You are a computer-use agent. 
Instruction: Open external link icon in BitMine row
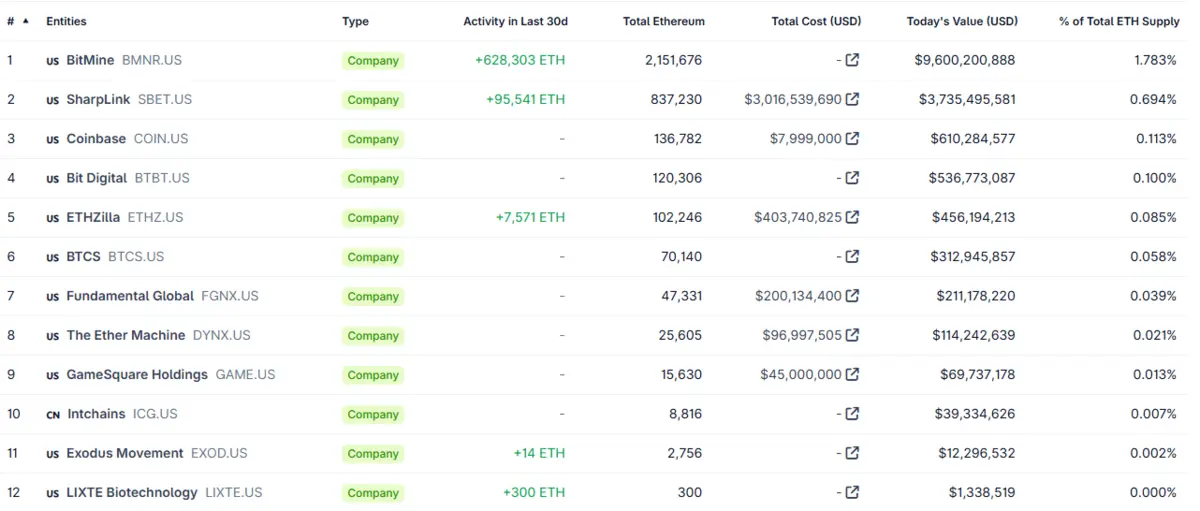(852, 60)
